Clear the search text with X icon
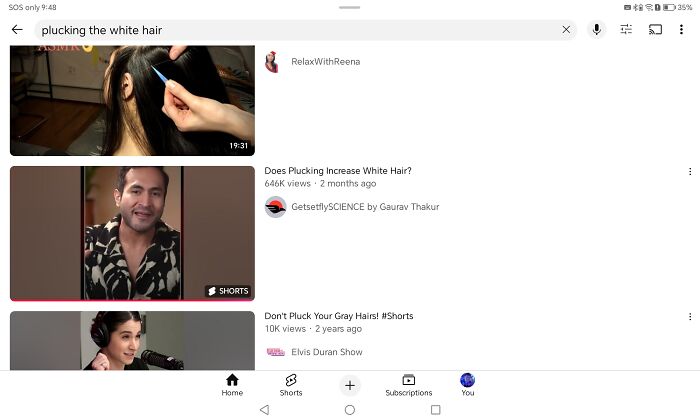 [x=566, y=30]
